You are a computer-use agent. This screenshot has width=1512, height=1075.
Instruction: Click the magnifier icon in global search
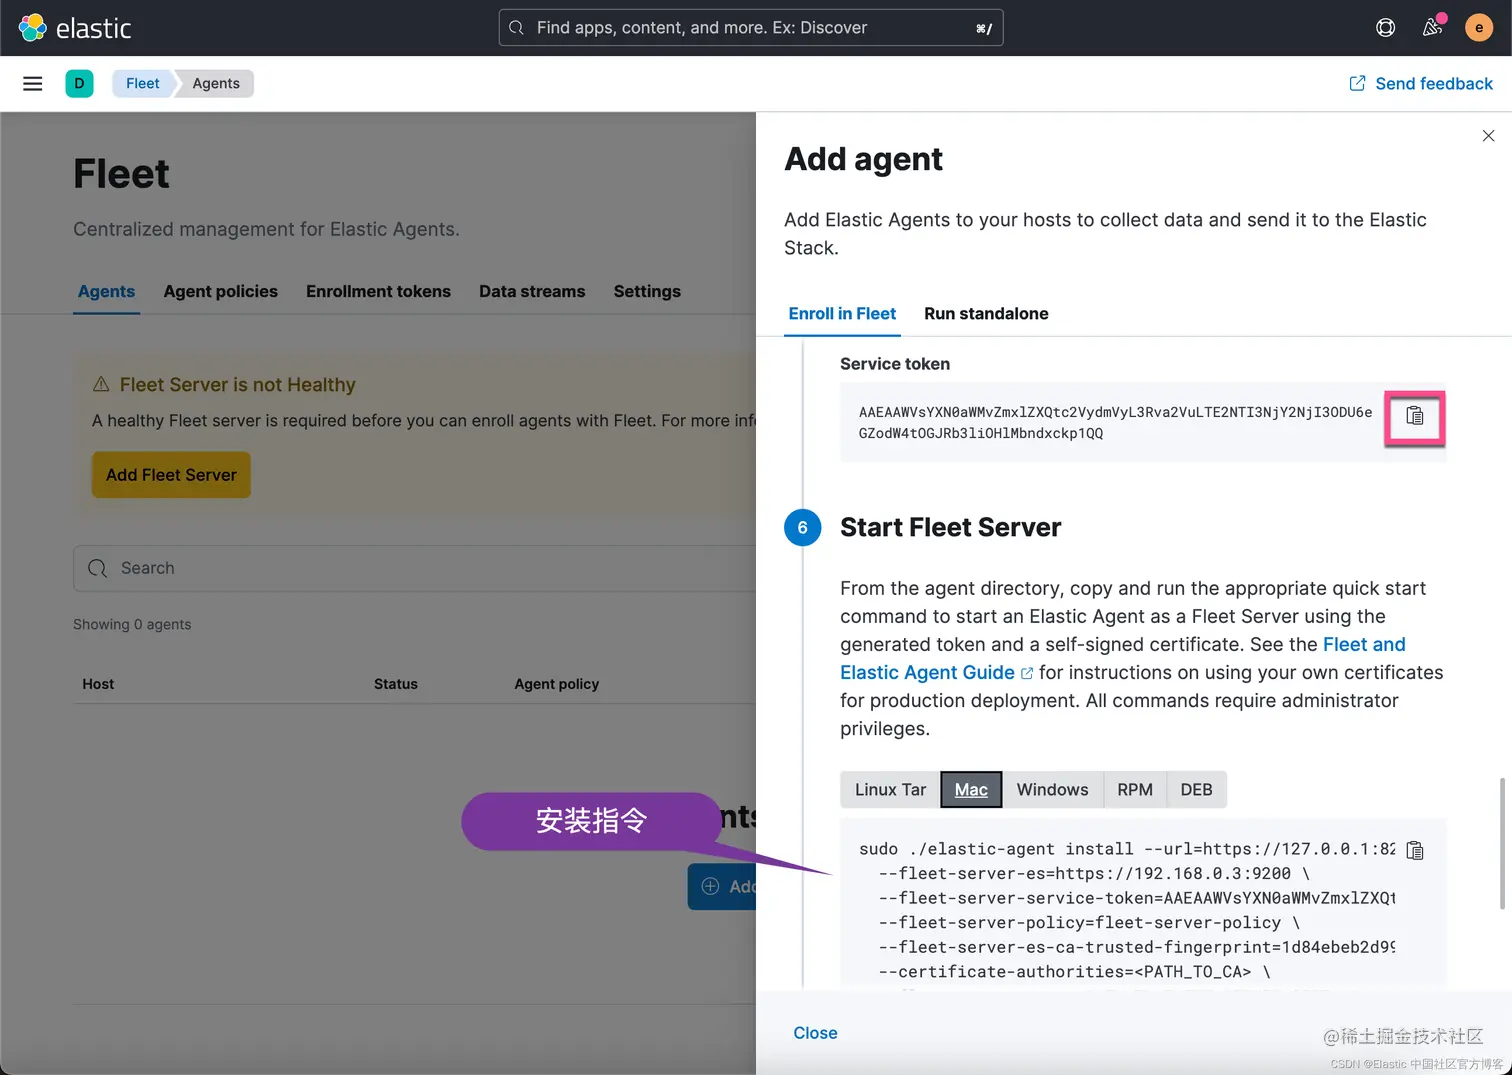pyautogui.click(x=516, y=28)
